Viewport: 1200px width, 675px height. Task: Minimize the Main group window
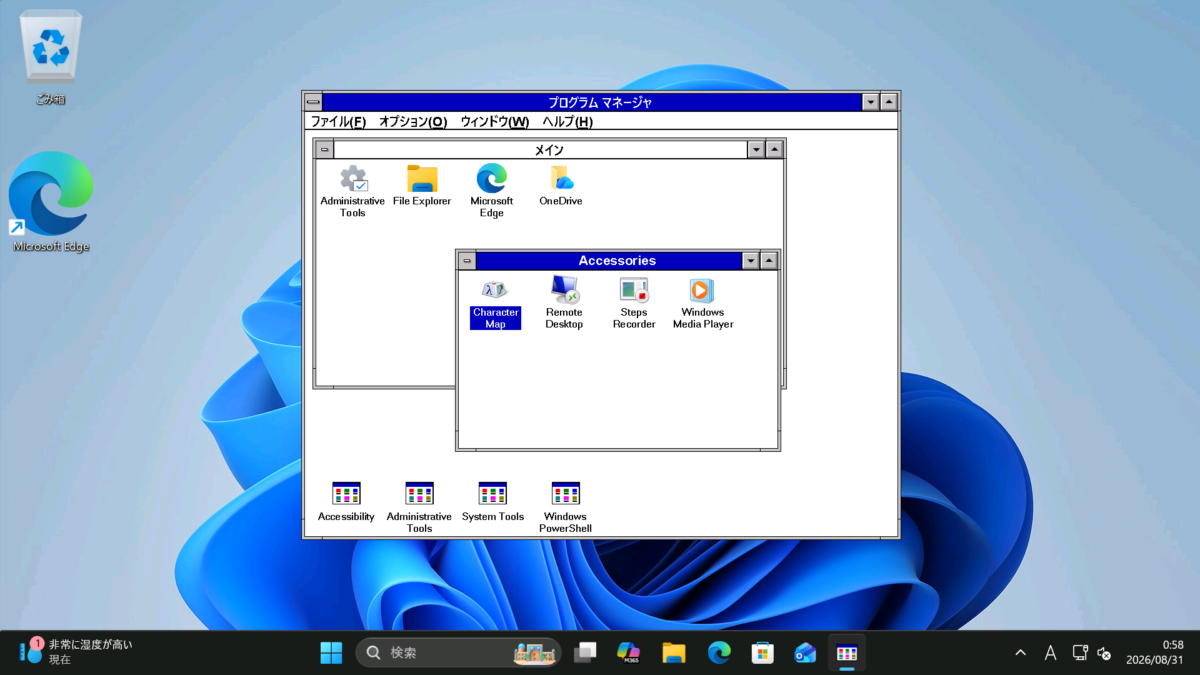(757, 150)
